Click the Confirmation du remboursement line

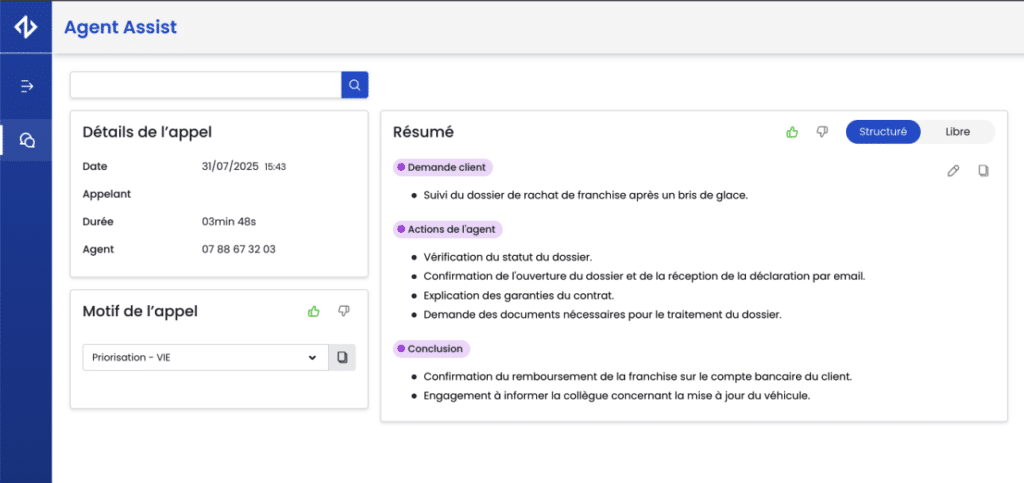click(x=637, y=377)
